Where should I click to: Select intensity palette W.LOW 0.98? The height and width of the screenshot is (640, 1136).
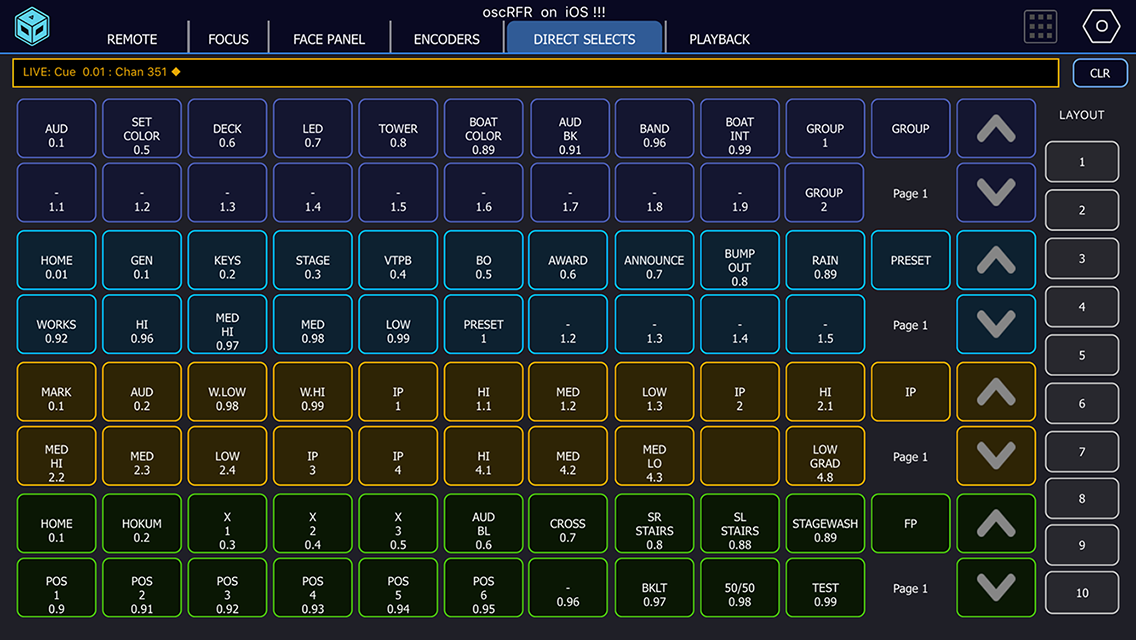227,392
